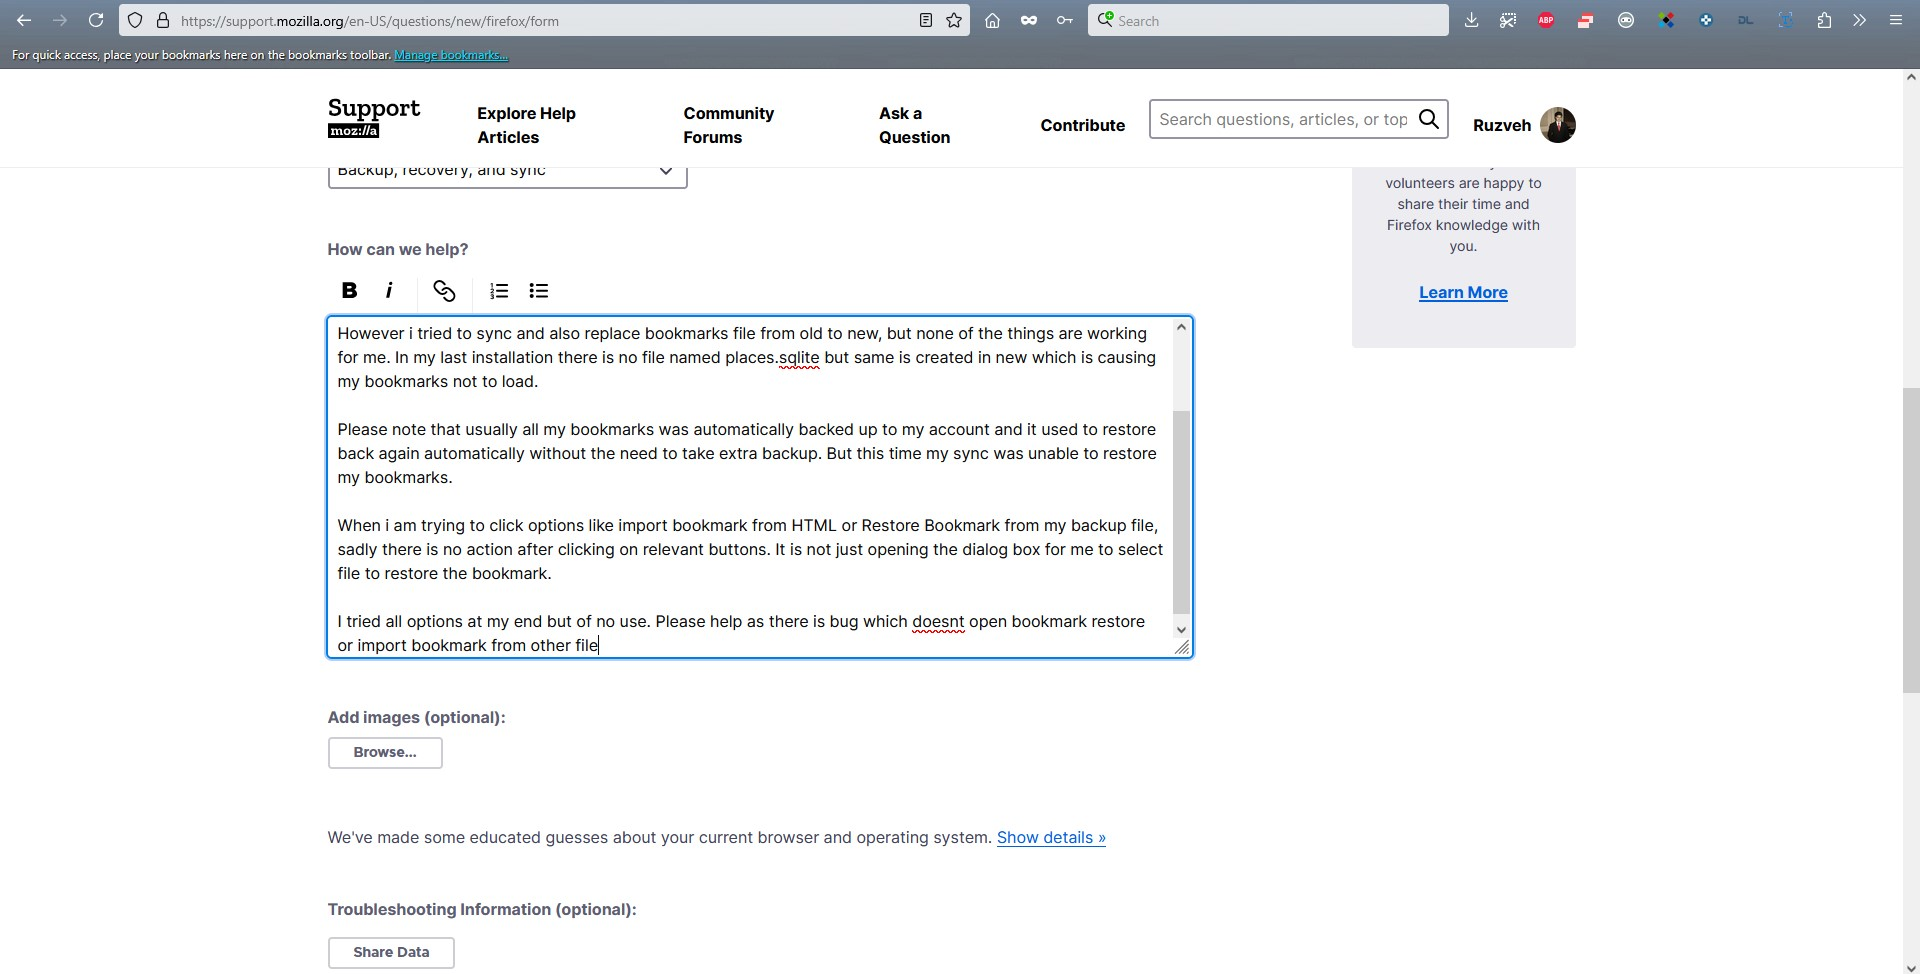This screenshot has height=974, width=1920.
Task: Open the tracking protection shield panel
Action: coord(135,20)
